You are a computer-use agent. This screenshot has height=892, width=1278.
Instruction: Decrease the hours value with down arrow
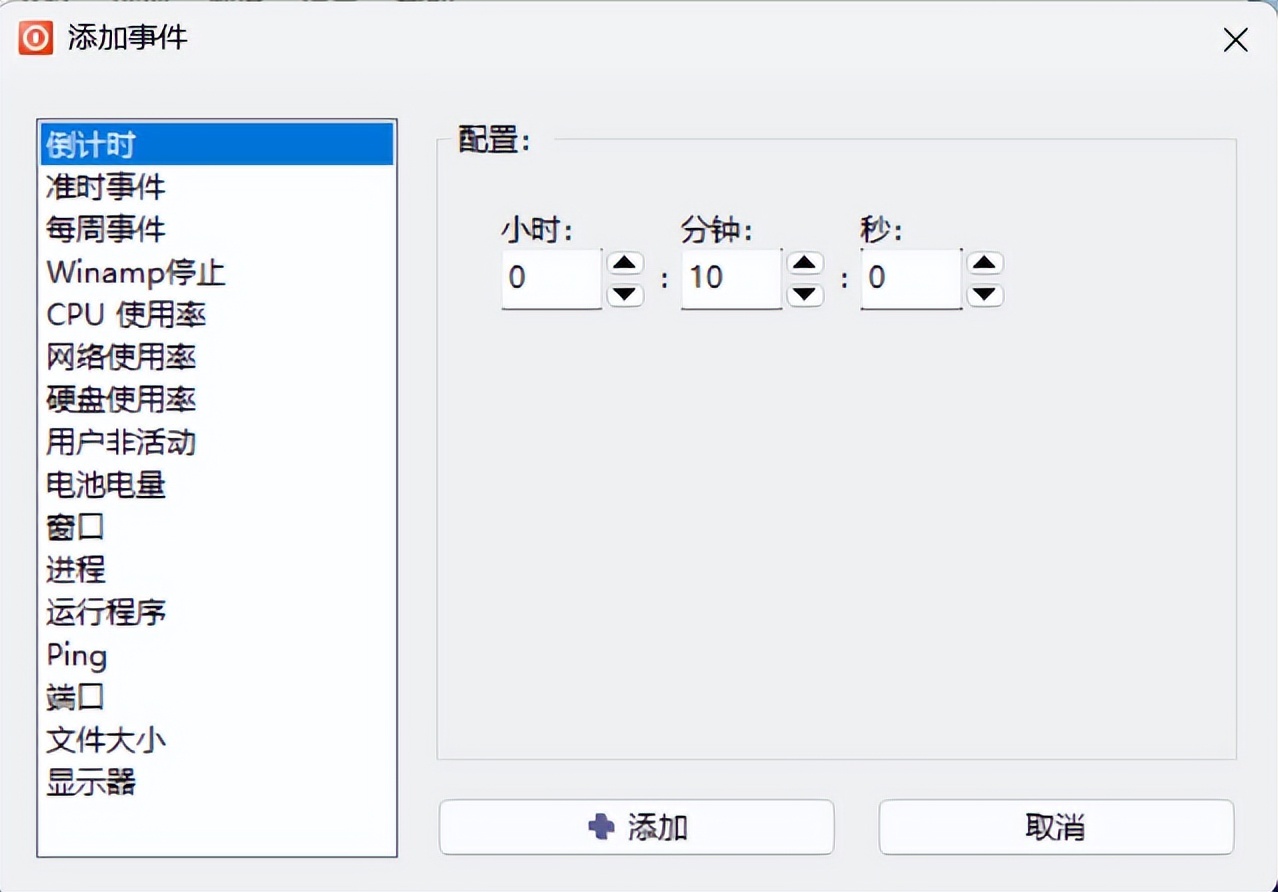625,294
